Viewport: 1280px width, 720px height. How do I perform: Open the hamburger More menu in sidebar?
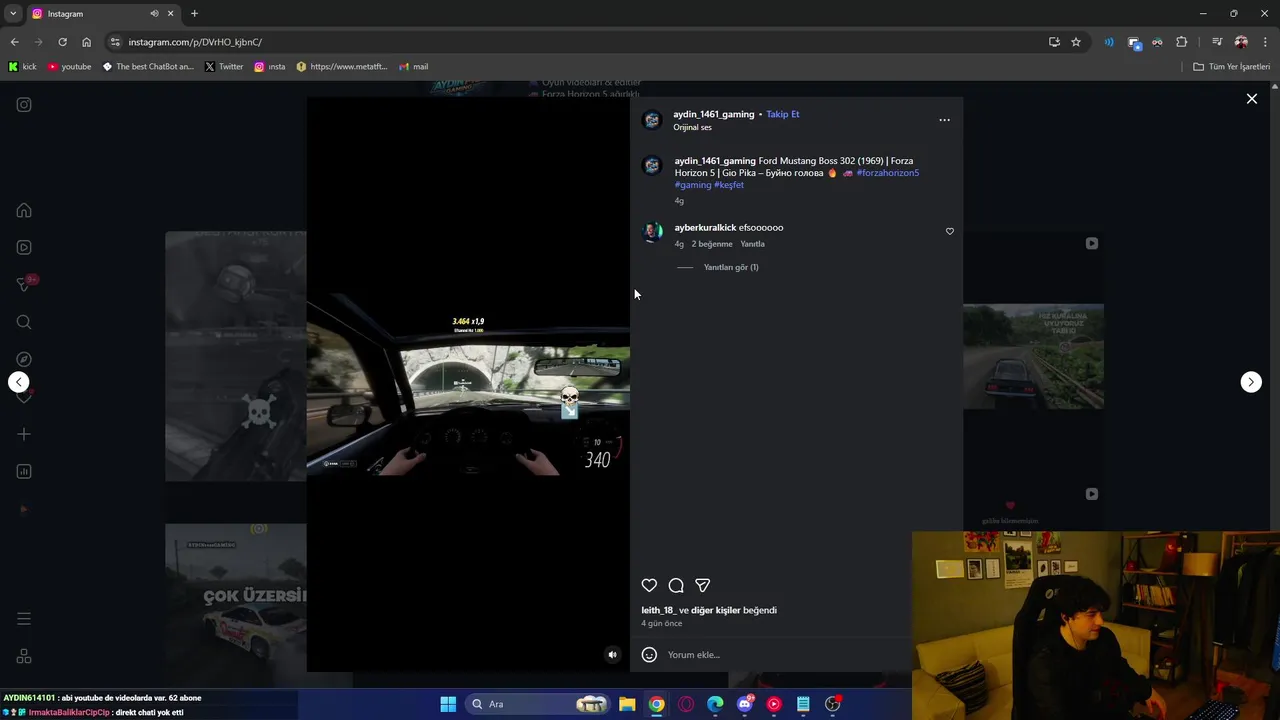[24, 619]
